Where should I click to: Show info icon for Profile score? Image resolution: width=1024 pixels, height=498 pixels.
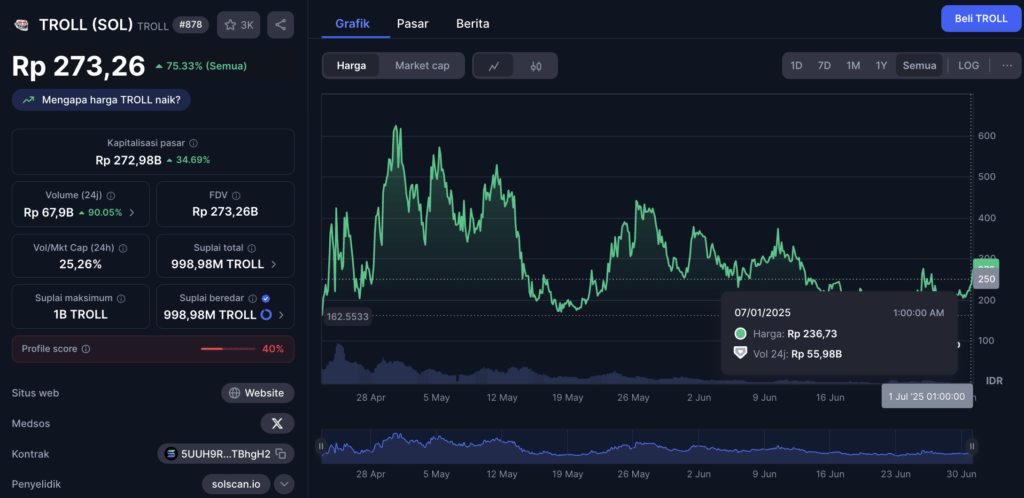coord(86,349)
